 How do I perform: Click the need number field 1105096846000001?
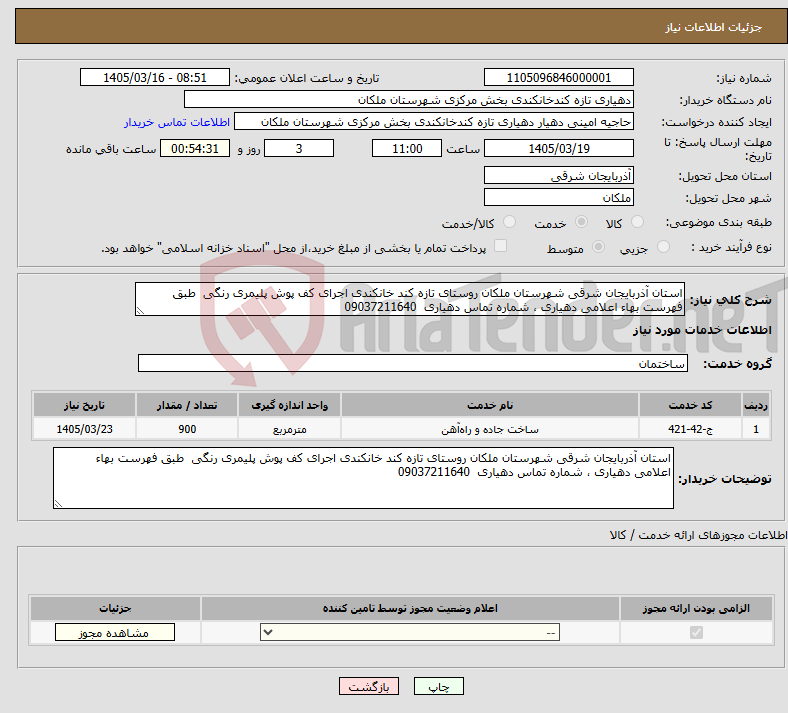558,77
